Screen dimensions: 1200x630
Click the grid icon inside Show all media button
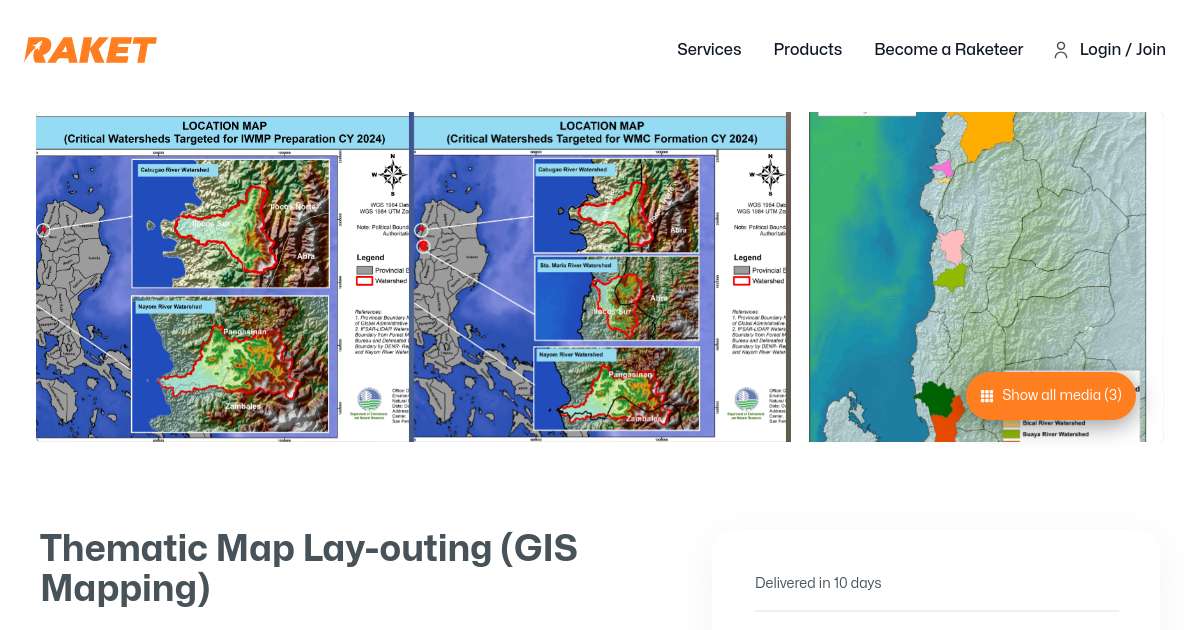987,395
